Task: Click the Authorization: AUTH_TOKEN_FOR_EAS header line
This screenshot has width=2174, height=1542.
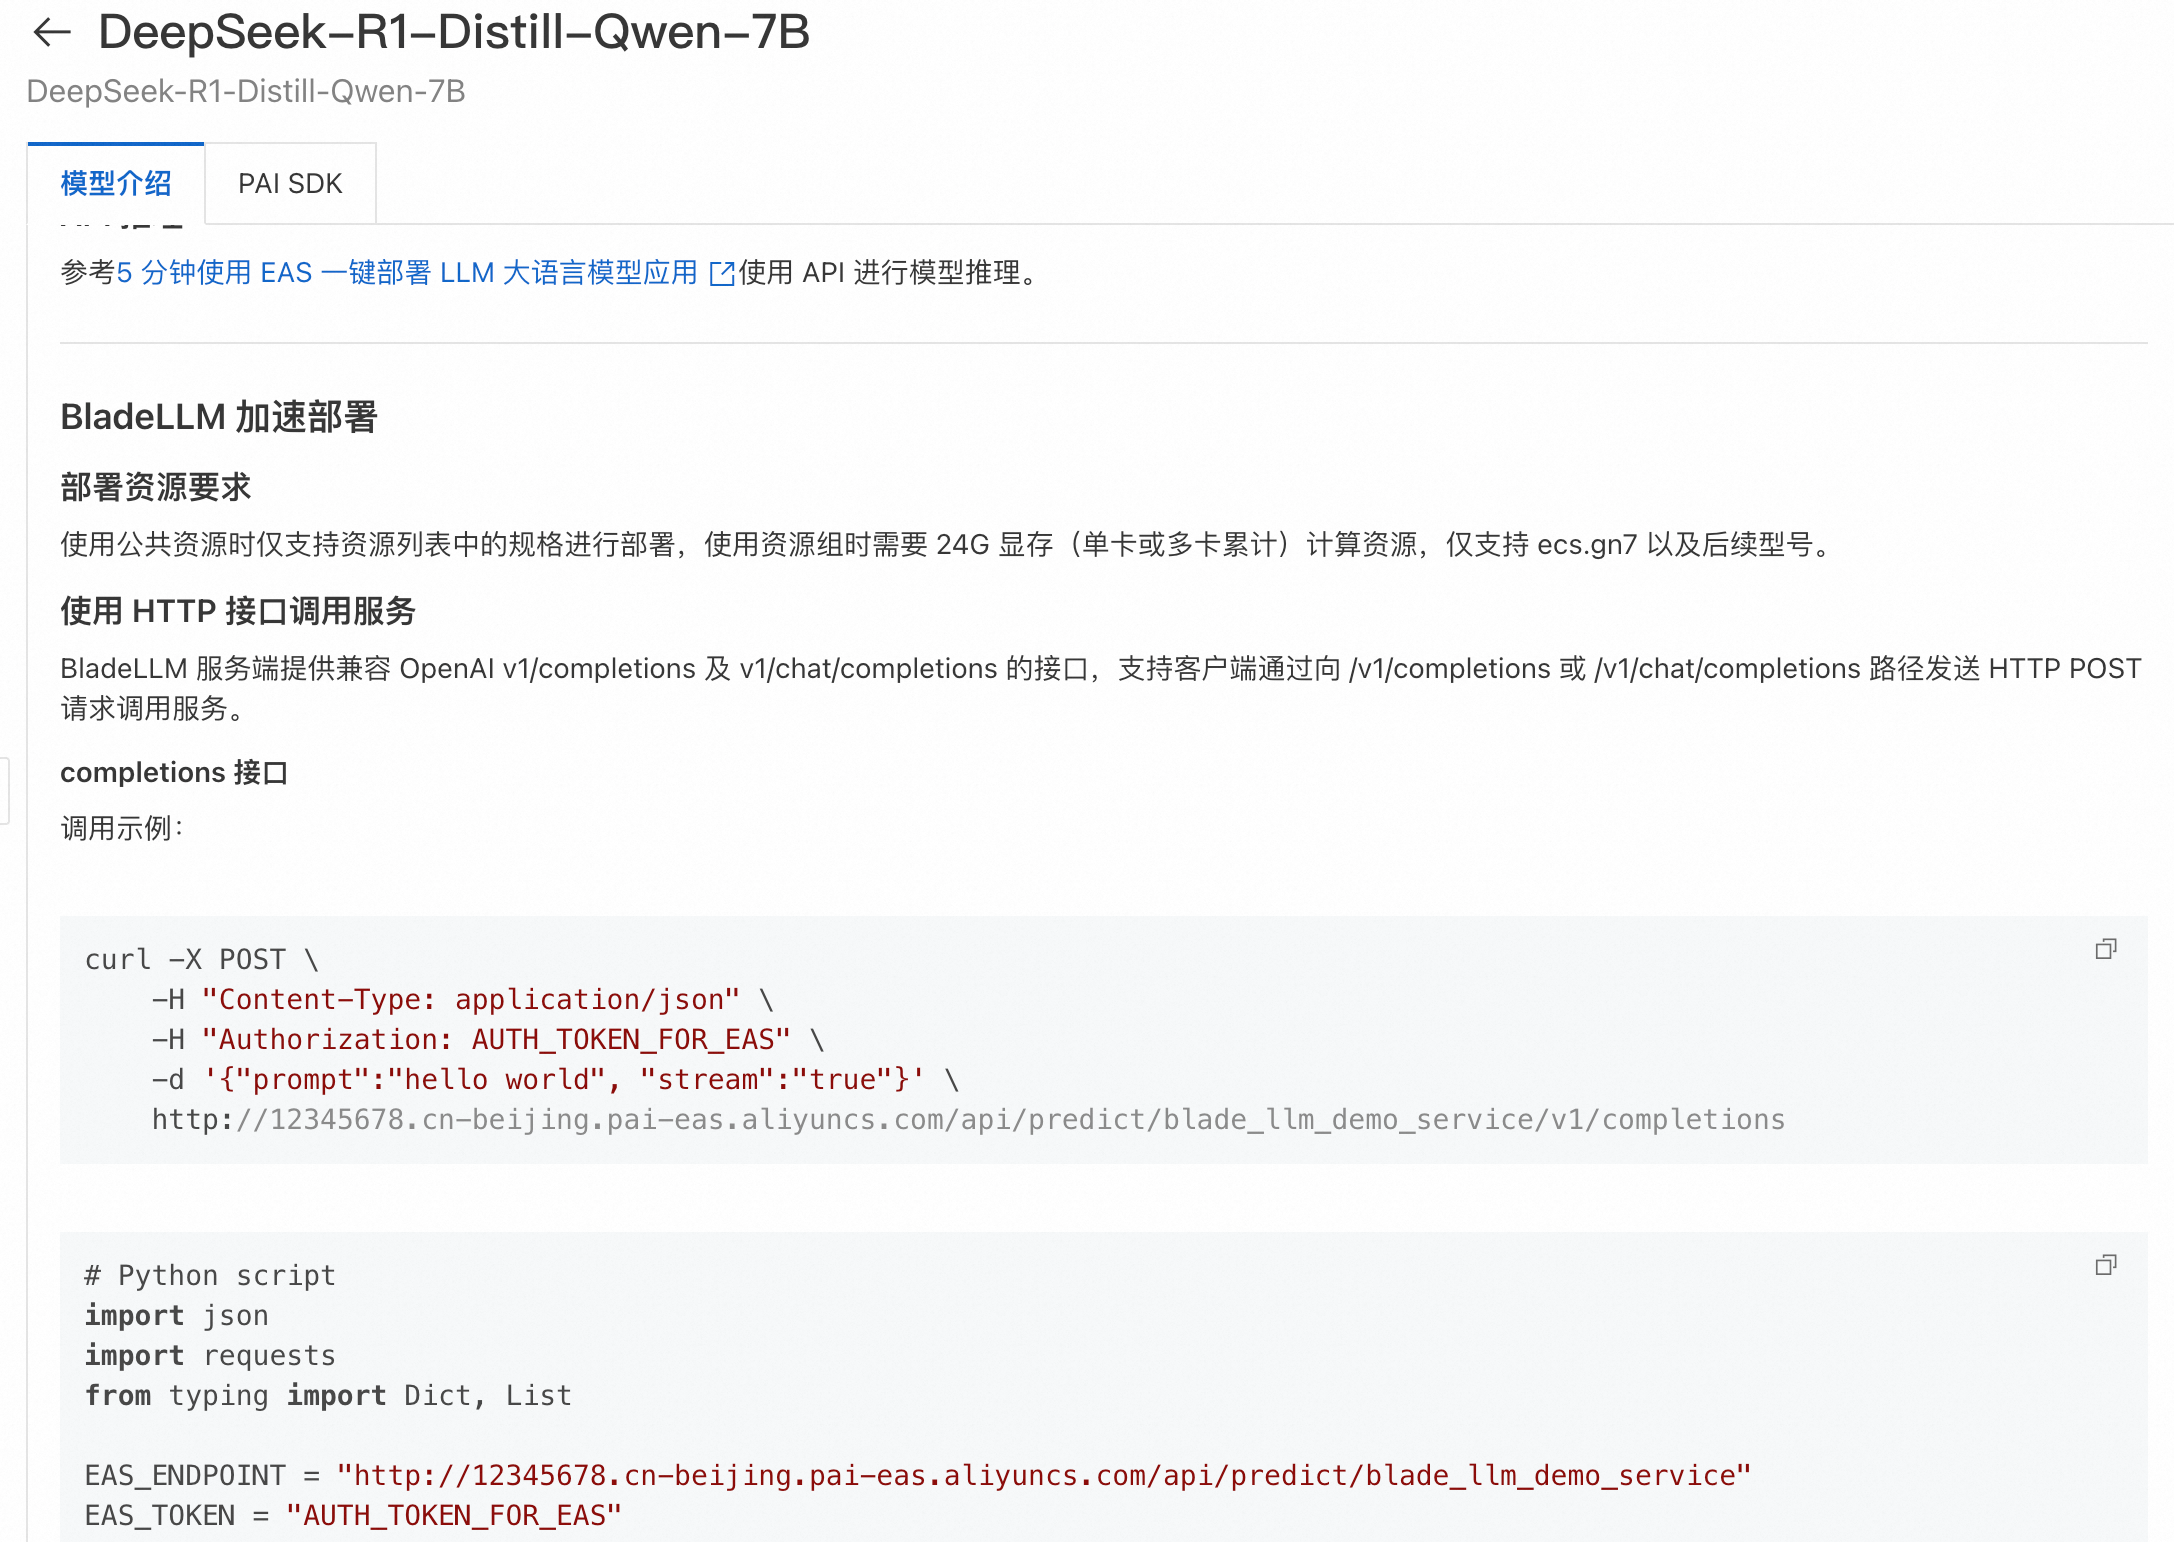Action: 488,1040
